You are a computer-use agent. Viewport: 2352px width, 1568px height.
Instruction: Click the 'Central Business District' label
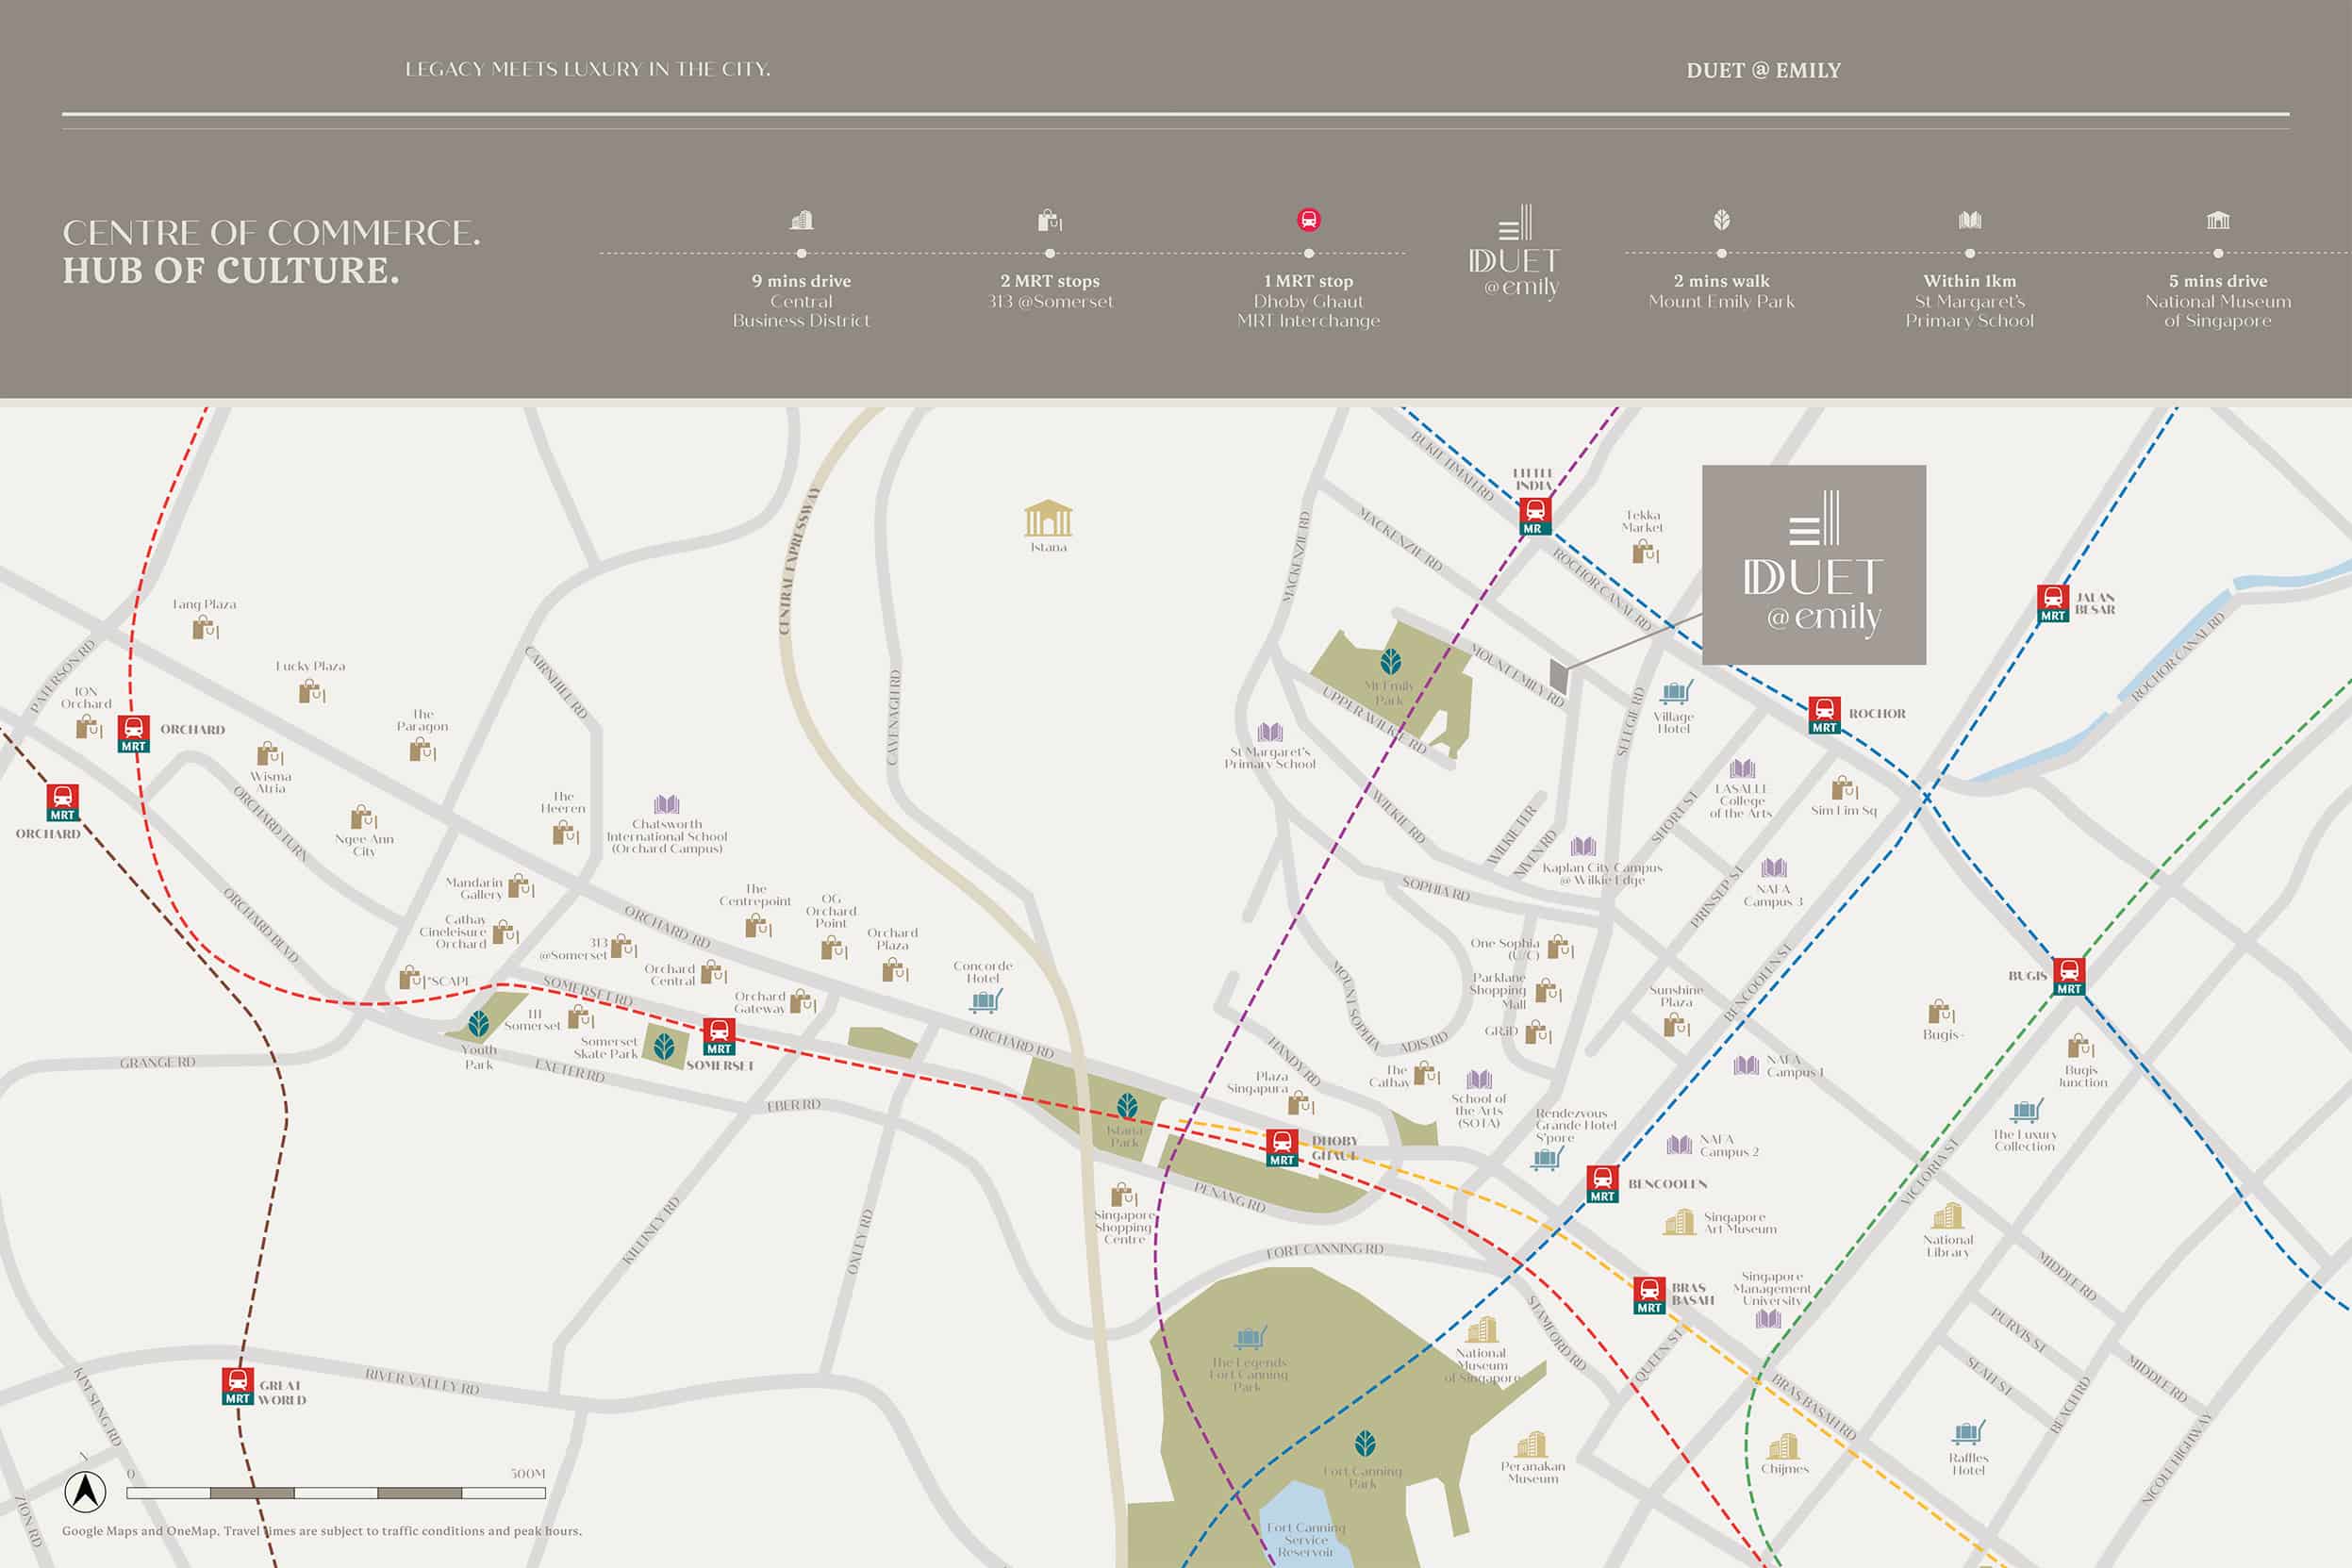click(801, 311)
